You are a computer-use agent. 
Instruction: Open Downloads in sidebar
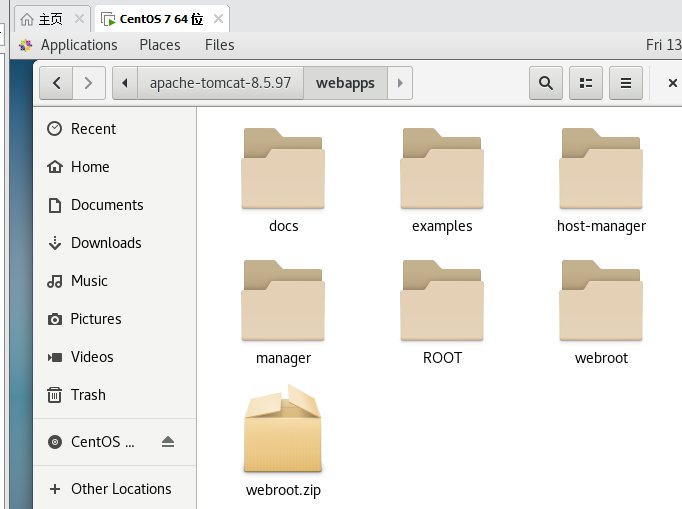pyautogui.click(x=115, y=243)
